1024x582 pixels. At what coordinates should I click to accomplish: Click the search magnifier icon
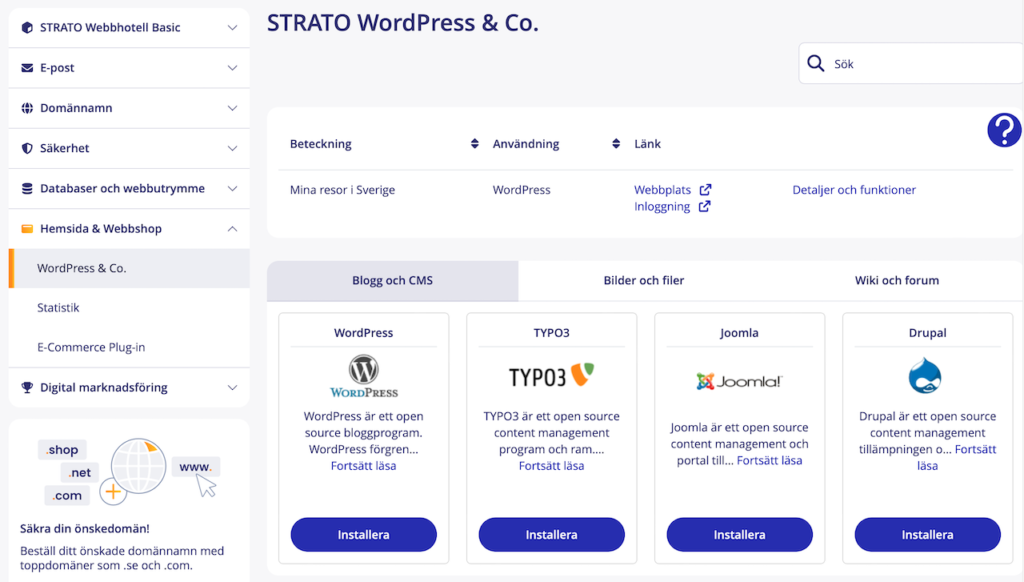(x=816, y=63)
